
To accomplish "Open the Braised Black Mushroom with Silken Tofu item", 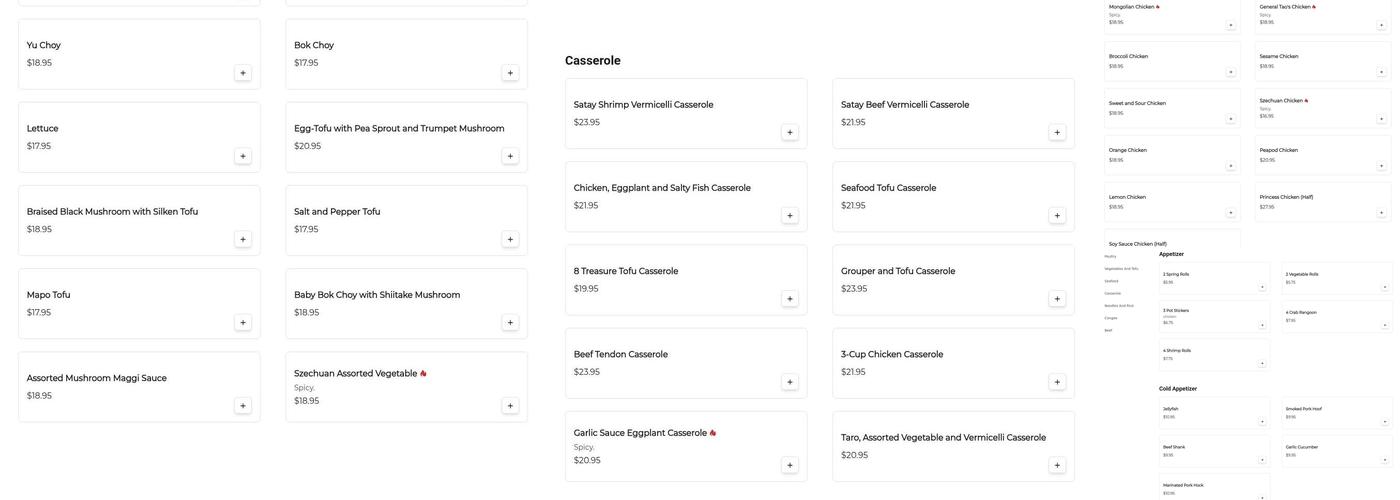I will pyautogui.click(x=112, y=212).
